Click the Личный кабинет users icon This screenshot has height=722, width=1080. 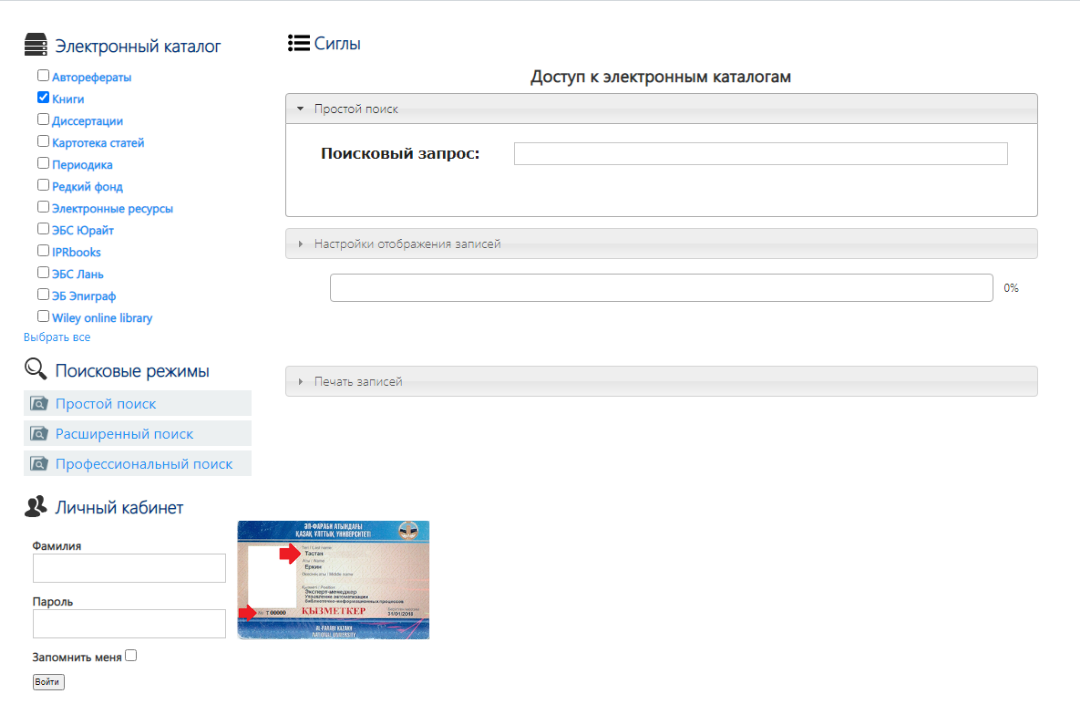click(36, 507)
